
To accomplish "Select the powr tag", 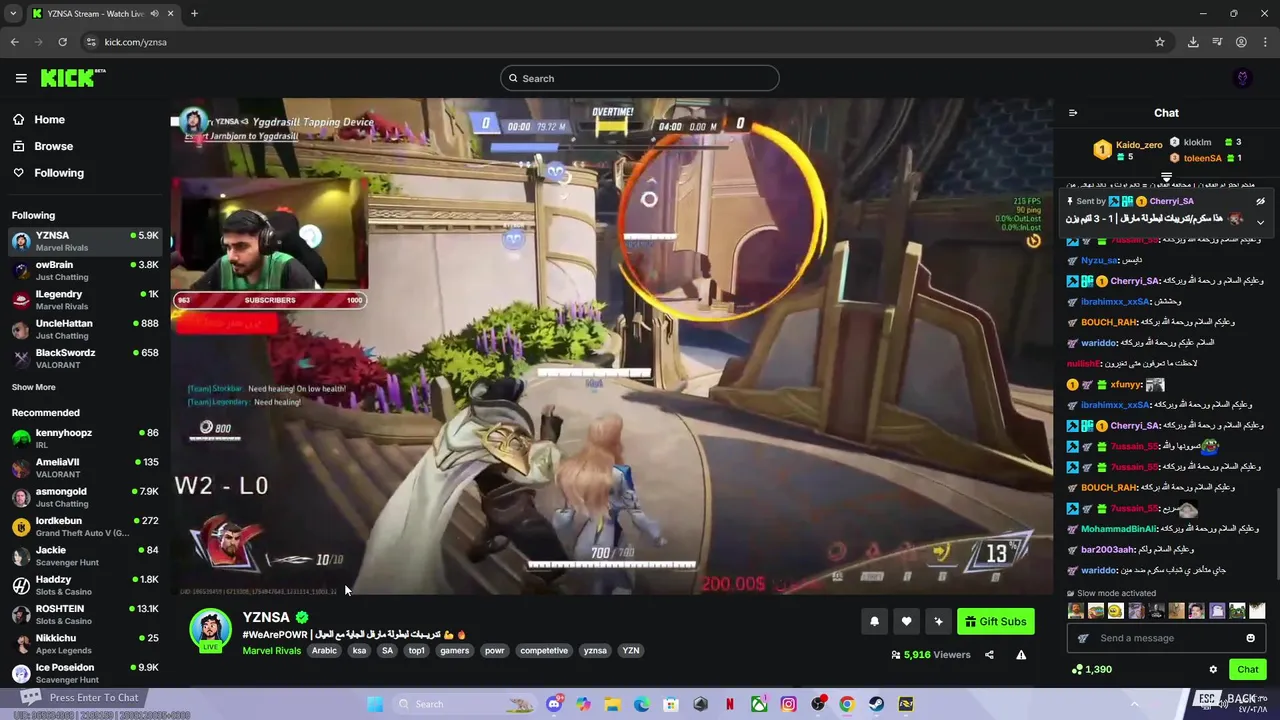I will (x=495, y=651).
